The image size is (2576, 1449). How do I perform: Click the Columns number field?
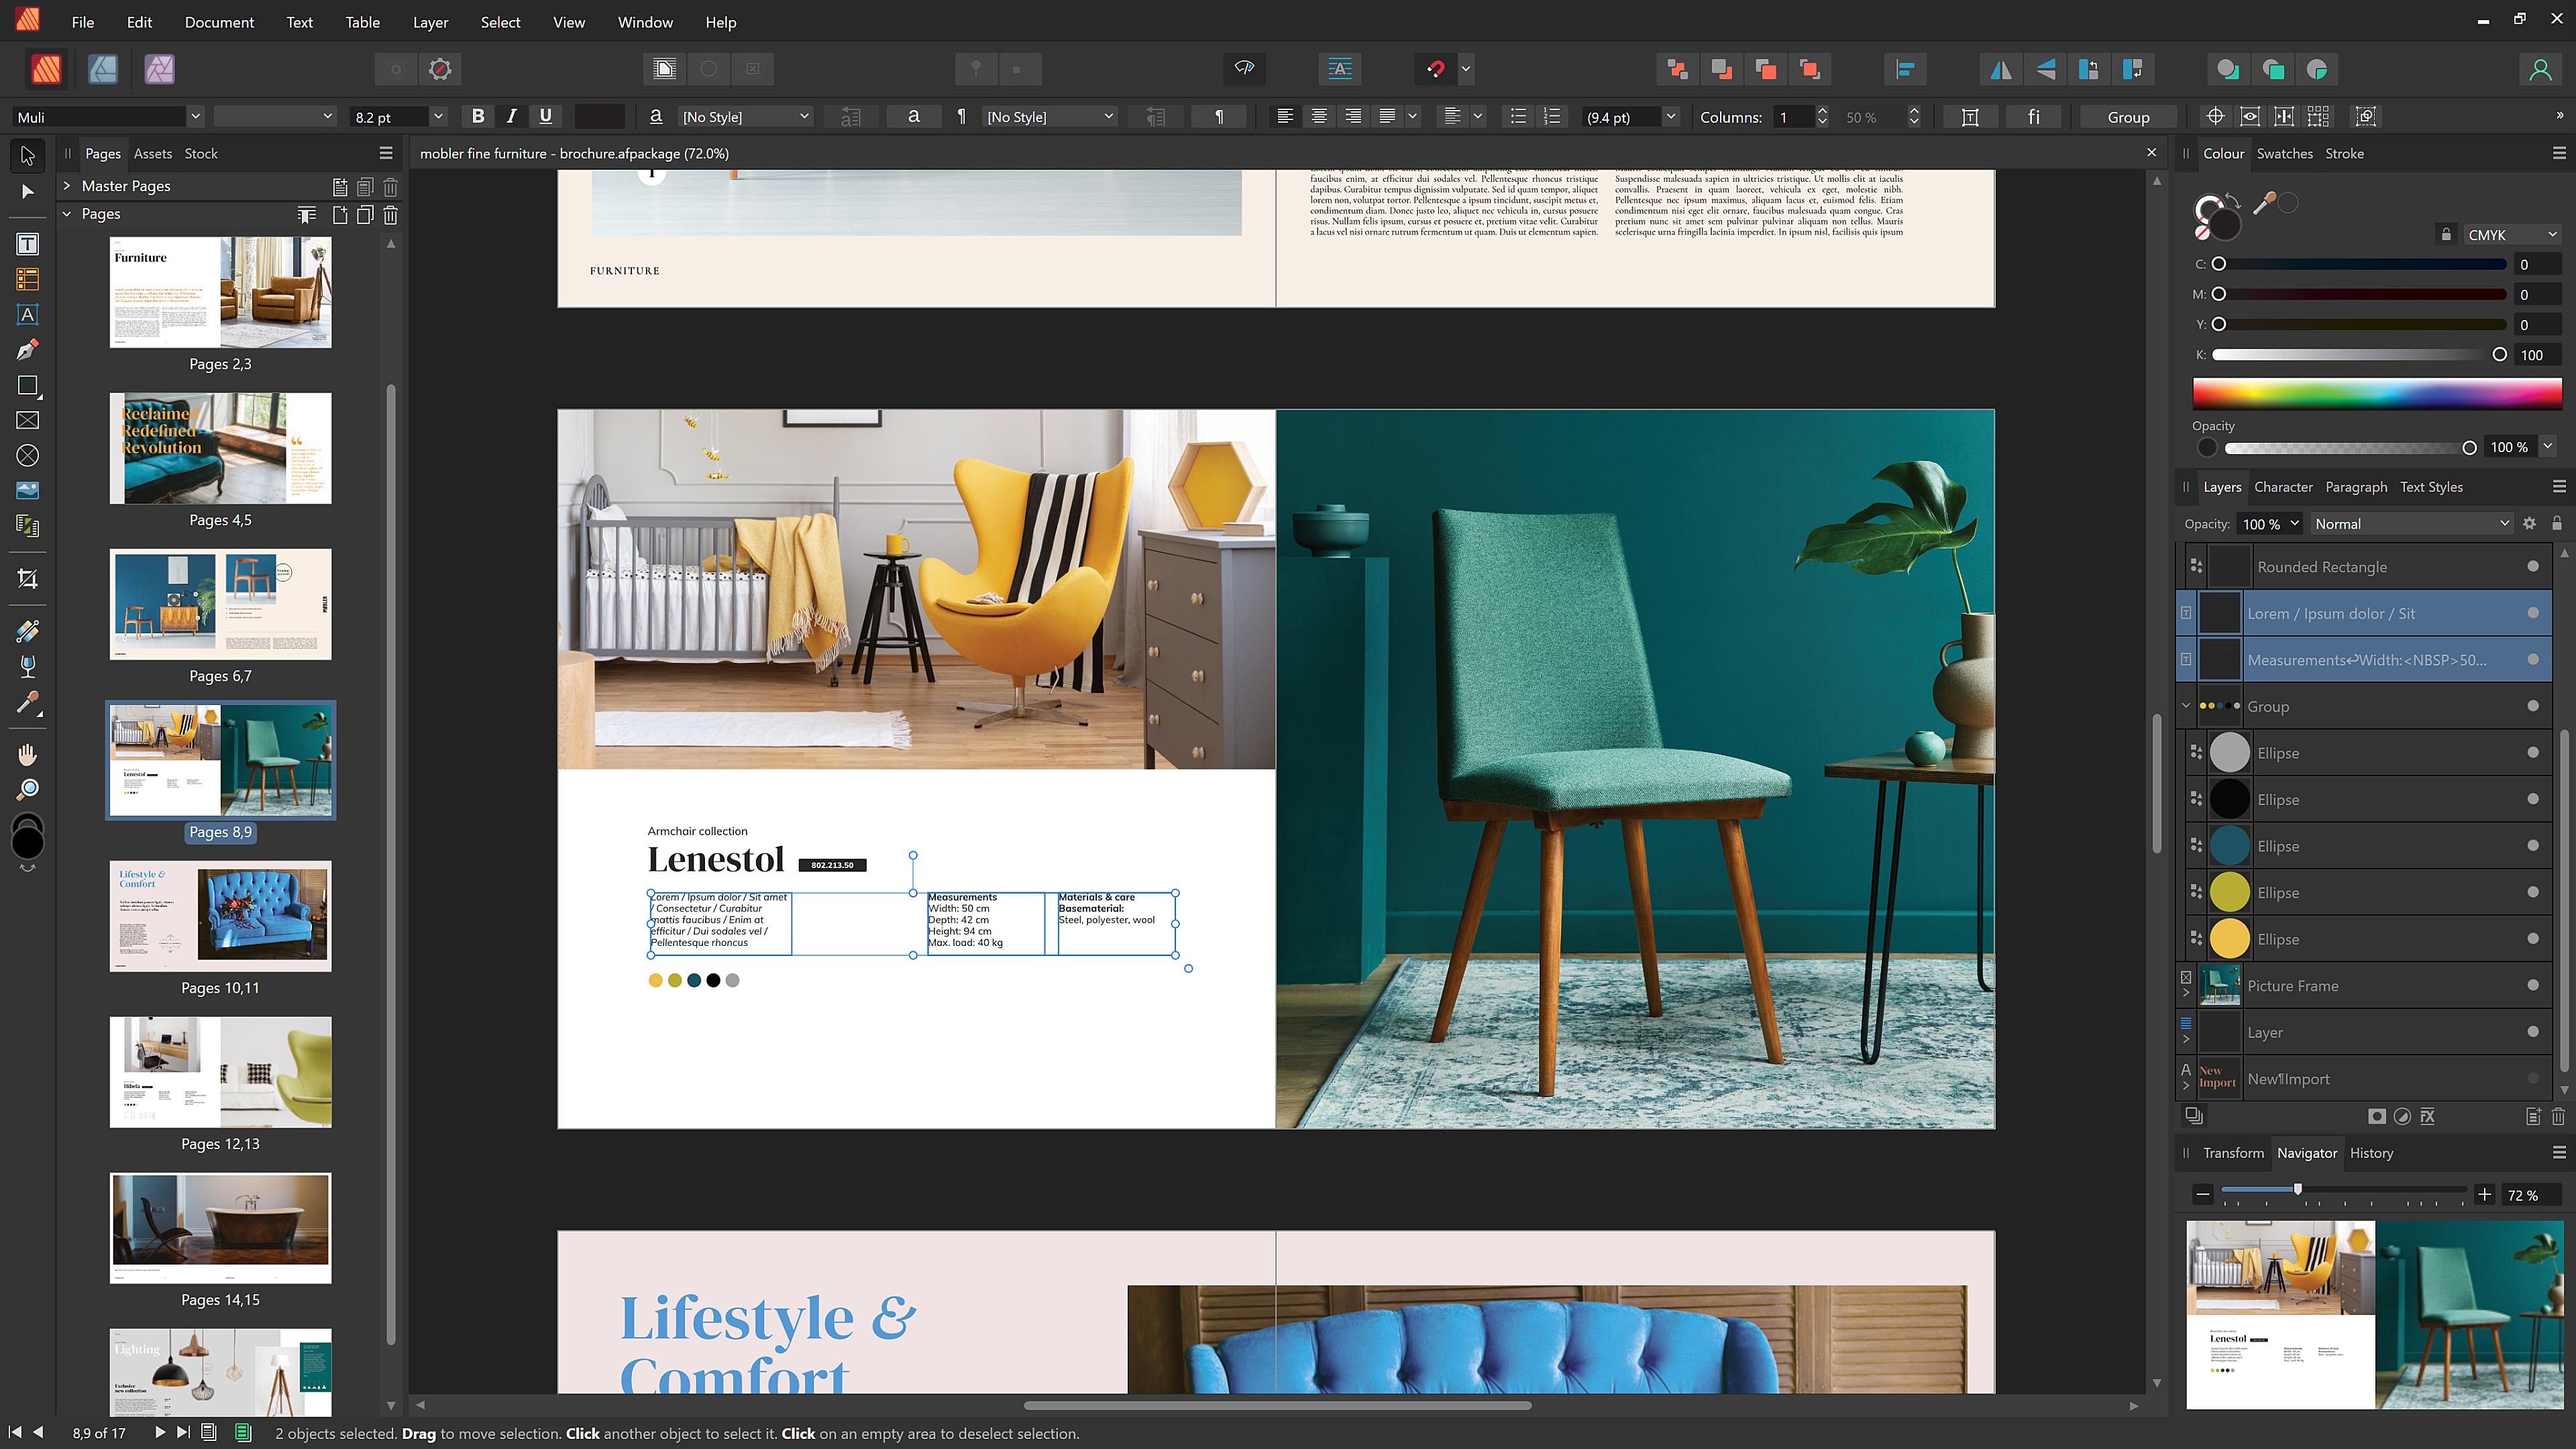[1793, 116]
